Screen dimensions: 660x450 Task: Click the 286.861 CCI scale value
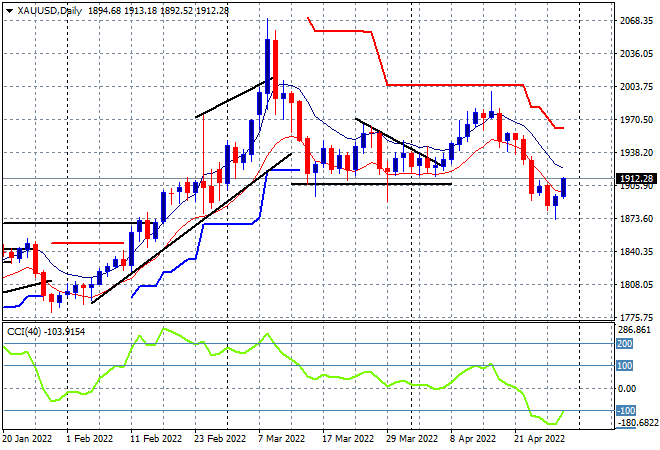[636, 330]
